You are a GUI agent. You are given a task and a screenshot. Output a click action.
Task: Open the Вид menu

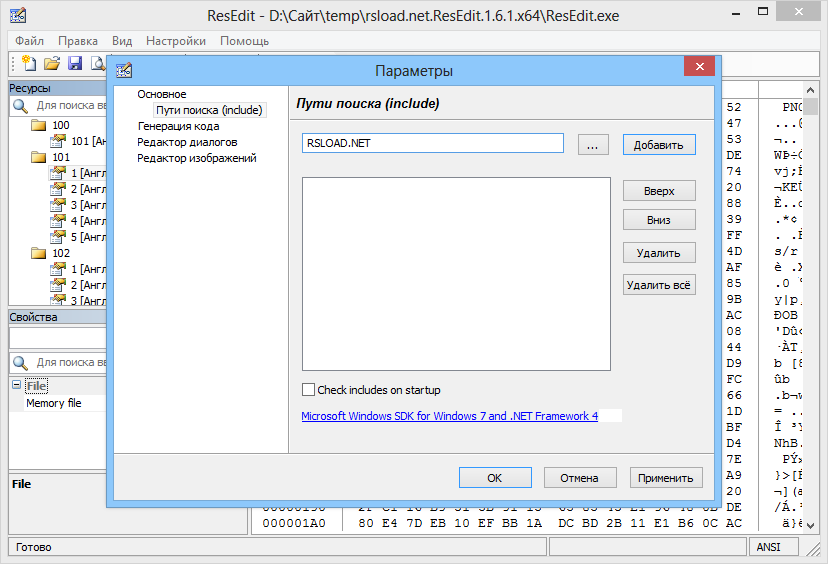point(122,41)
